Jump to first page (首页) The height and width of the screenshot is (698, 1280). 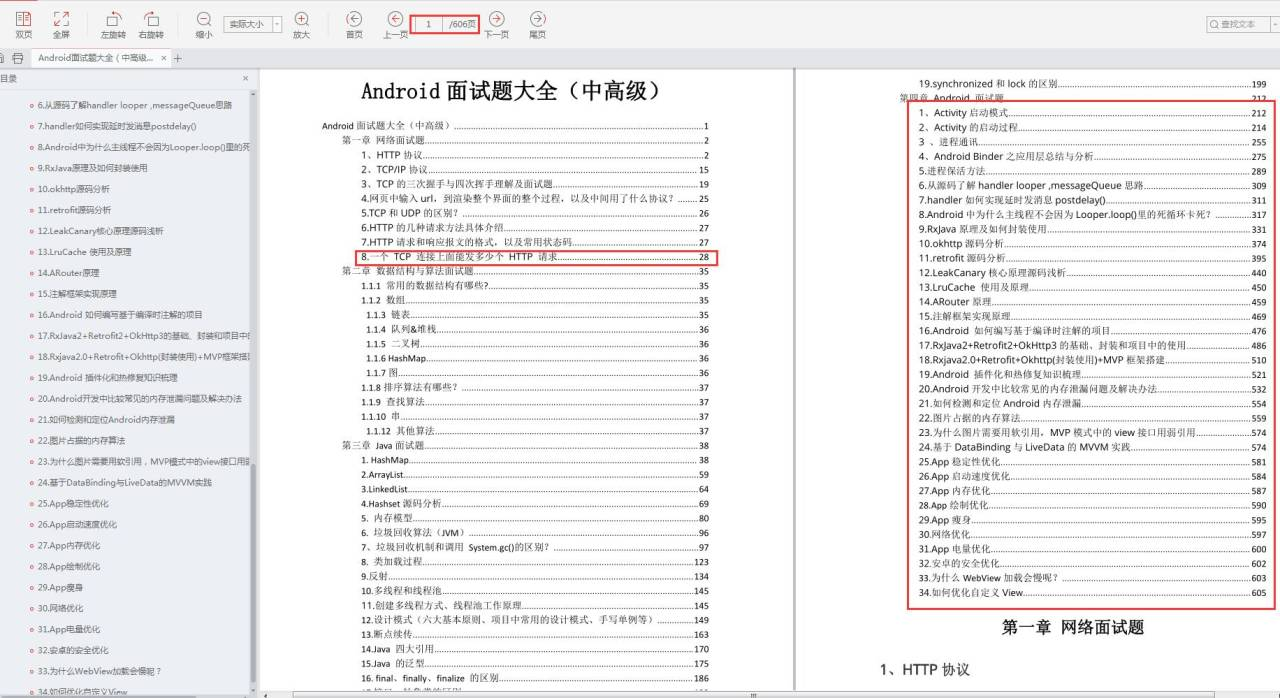[x=354, y=24]
